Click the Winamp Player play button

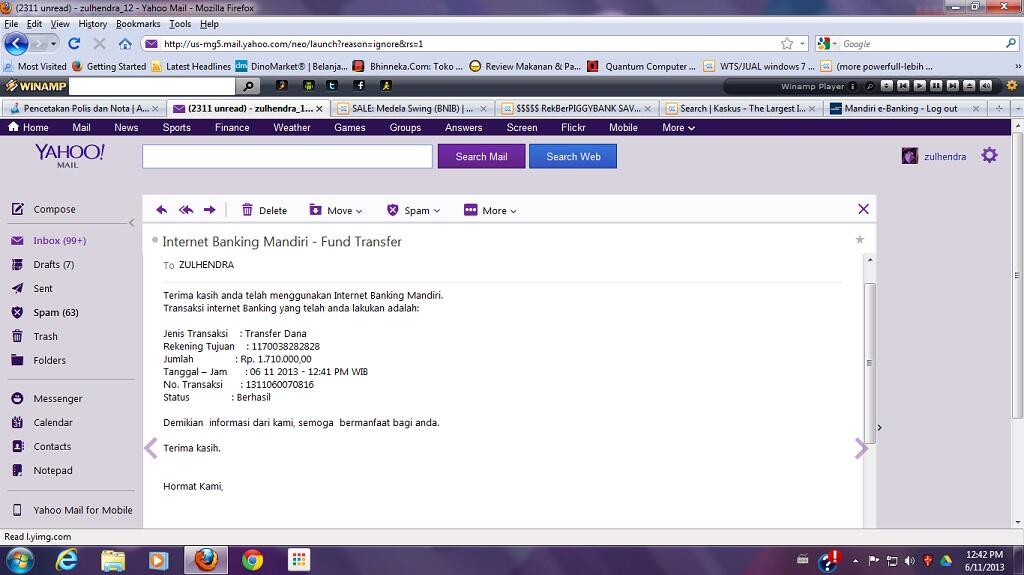coord(920,86)
